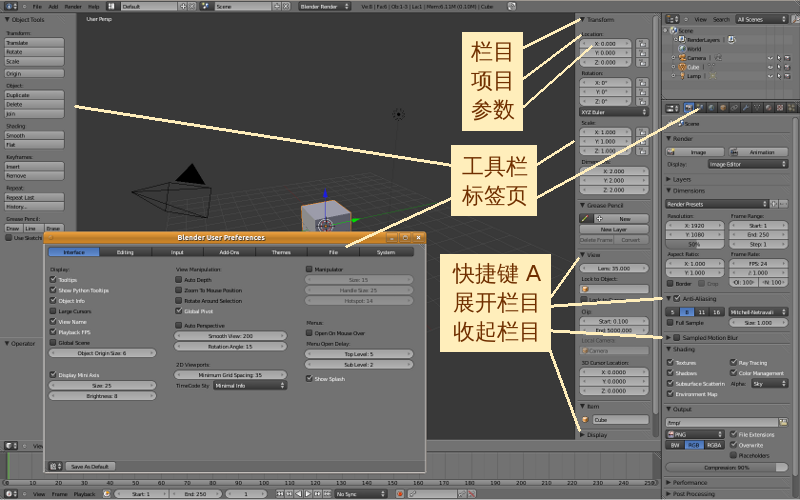Click the grease pencil draw icon
The width and height of the screenshot is (800, 500).
[x=586, y=218]
